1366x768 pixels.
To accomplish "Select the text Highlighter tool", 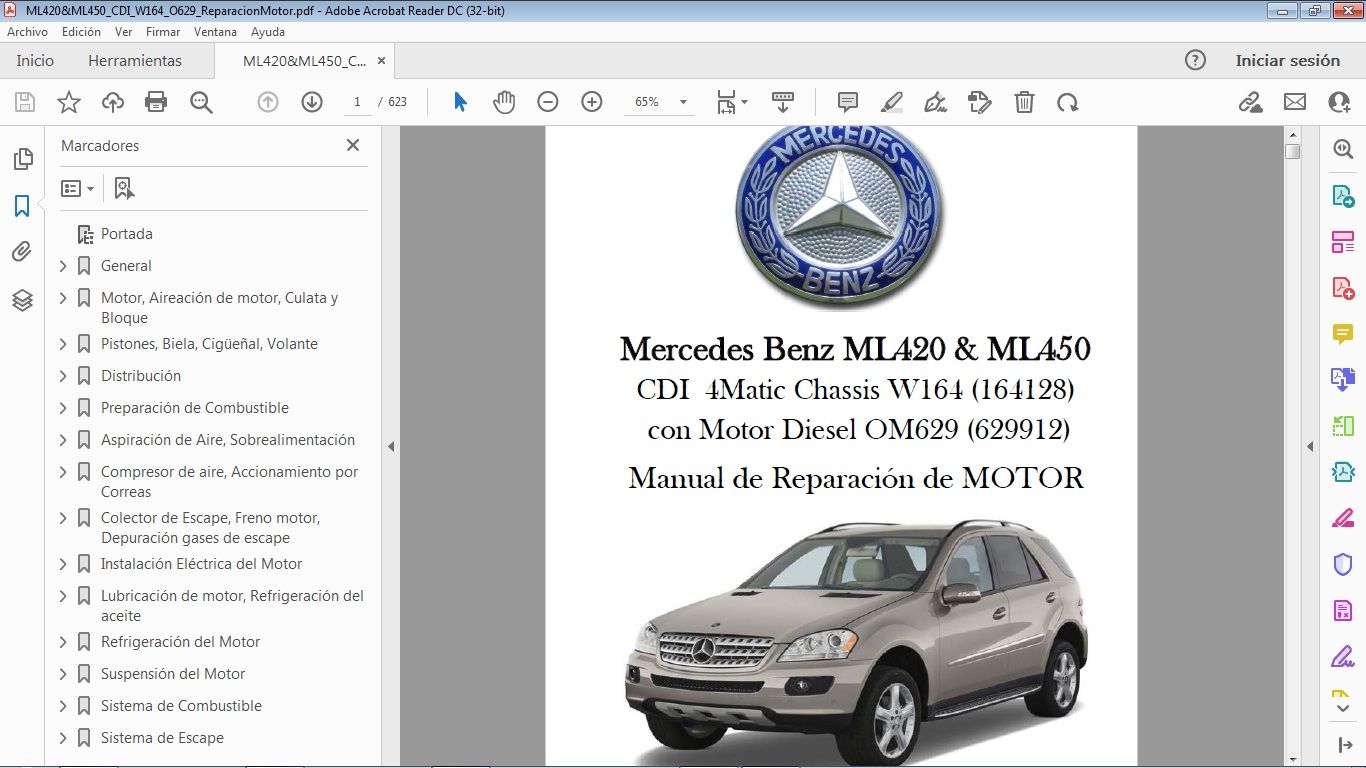I will [891, 101].
